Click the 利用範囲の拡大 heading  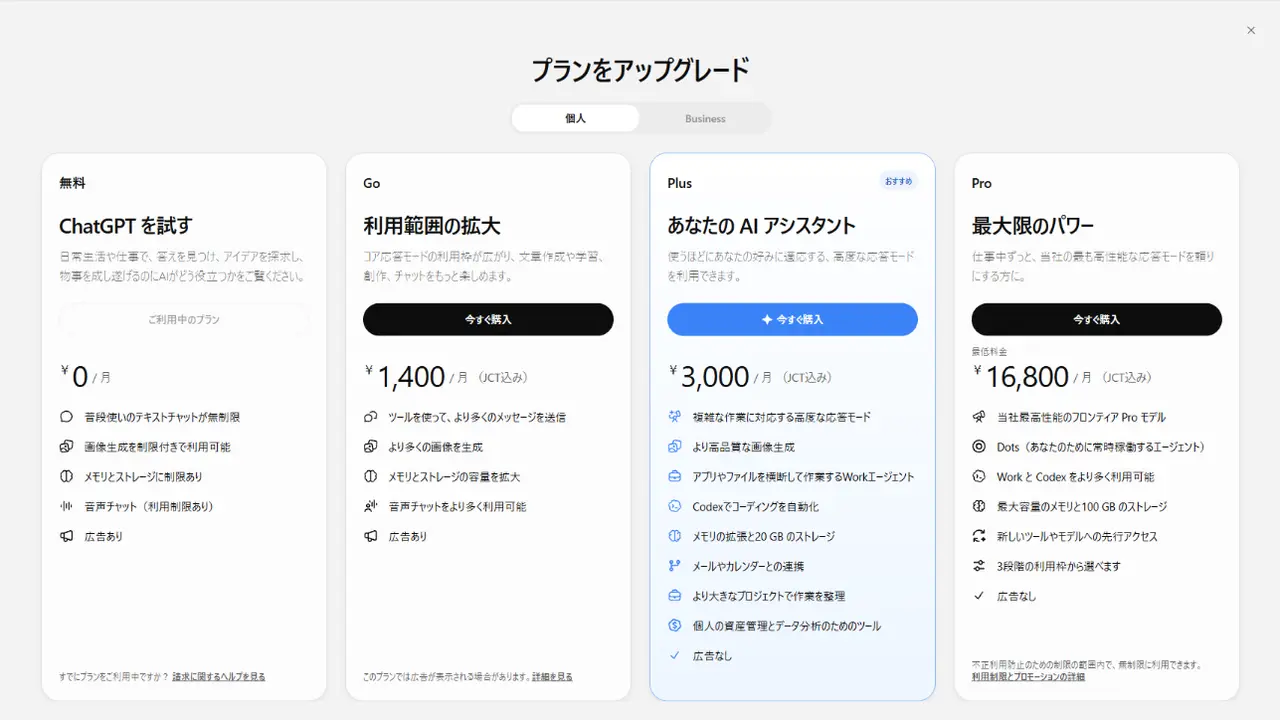[x=432, y=225]
